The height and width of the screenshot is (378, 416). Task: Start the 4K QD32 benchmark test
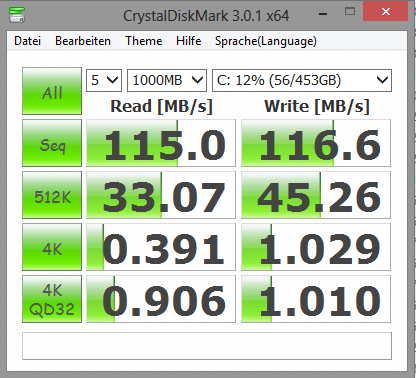[x=52, y=299]
